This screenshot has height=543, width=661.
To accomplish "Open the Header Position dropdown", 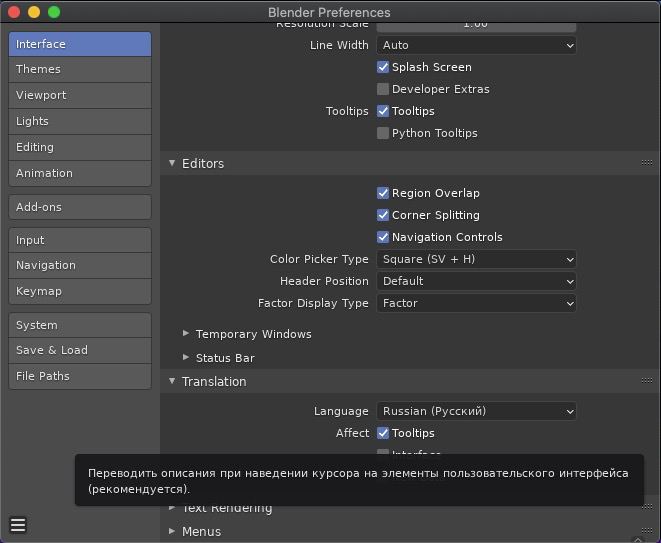I will coord(476,281).
